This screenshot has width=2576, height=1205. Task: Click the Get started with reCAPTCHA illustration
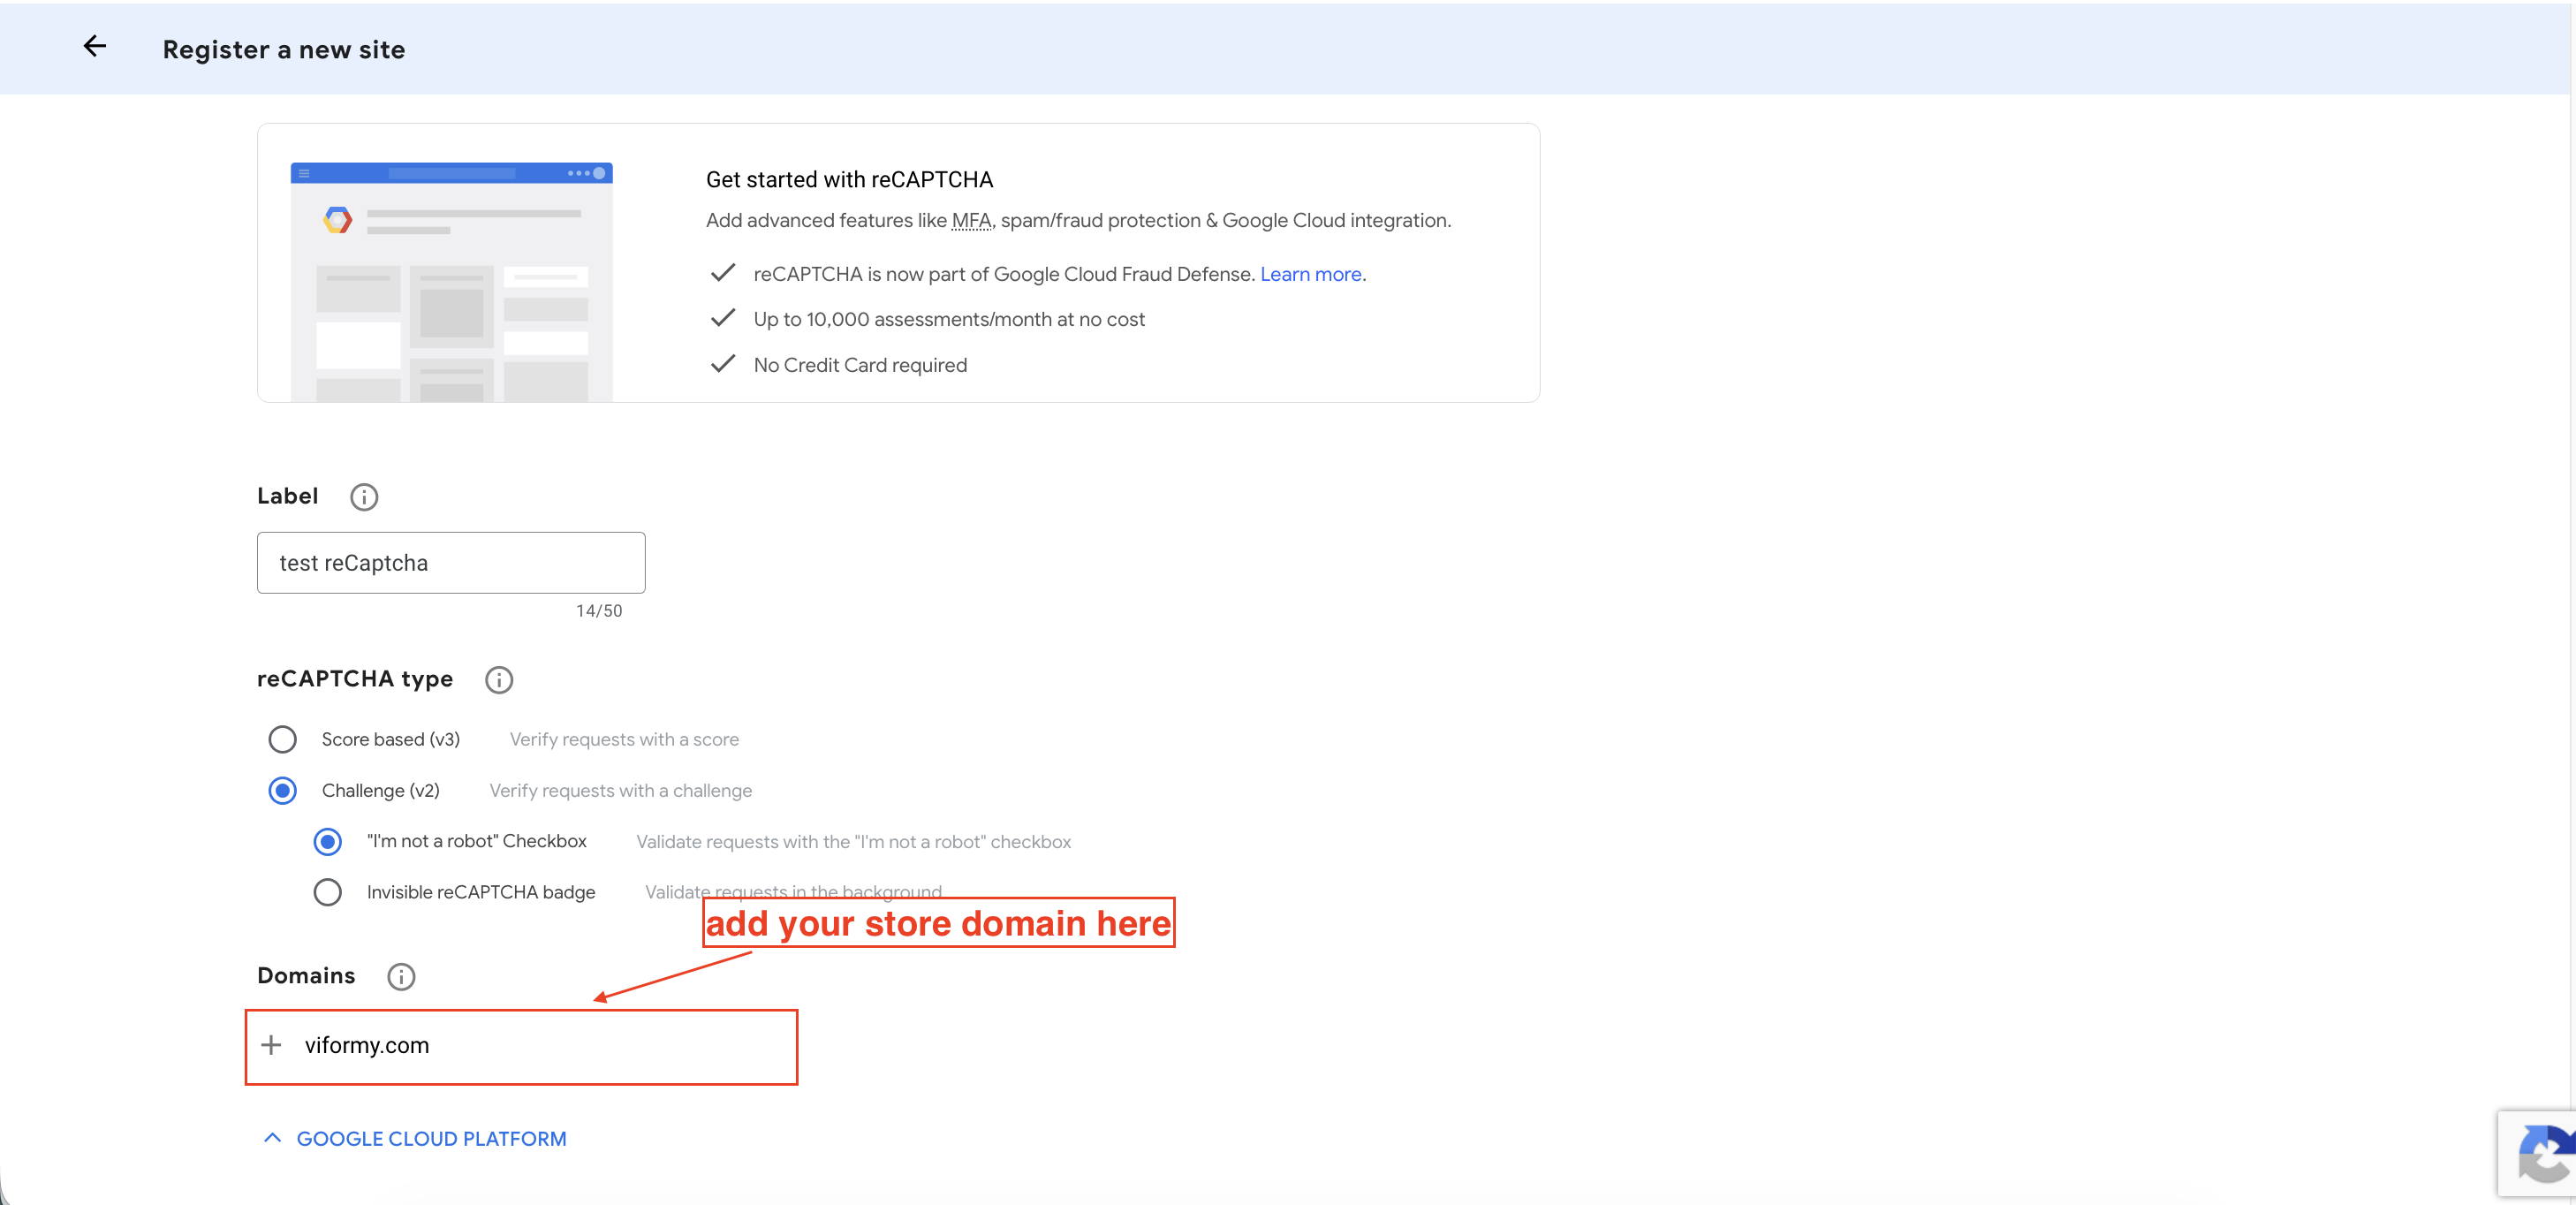(451, 282)
